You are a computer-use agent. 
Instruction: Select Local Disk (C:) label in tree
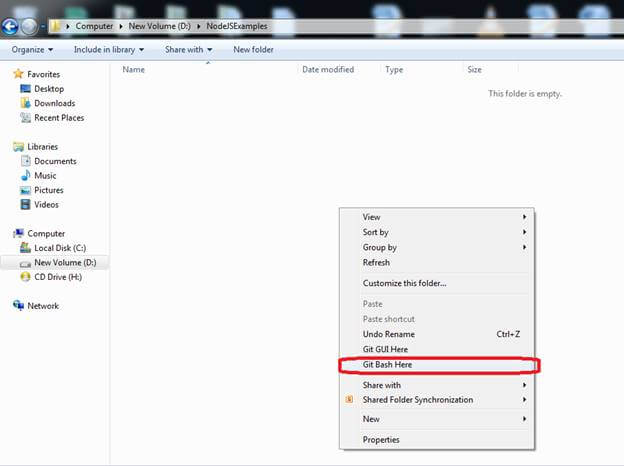tap(60, 248)
